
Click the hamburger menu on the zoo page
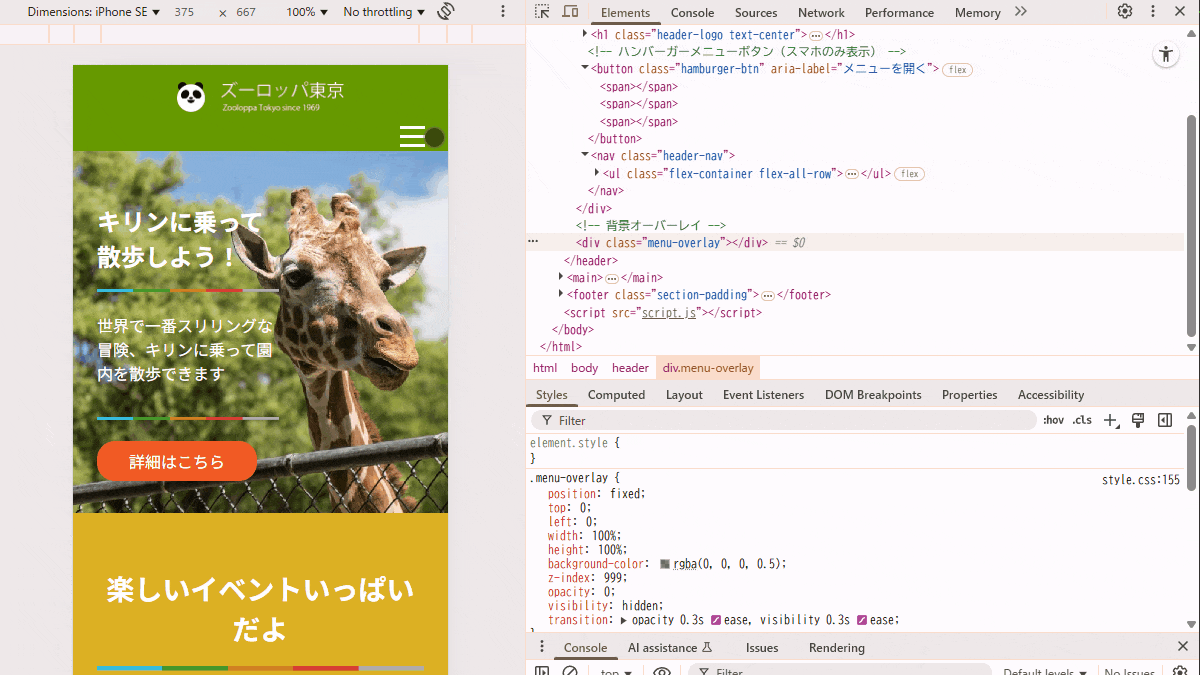coord(412,137)
